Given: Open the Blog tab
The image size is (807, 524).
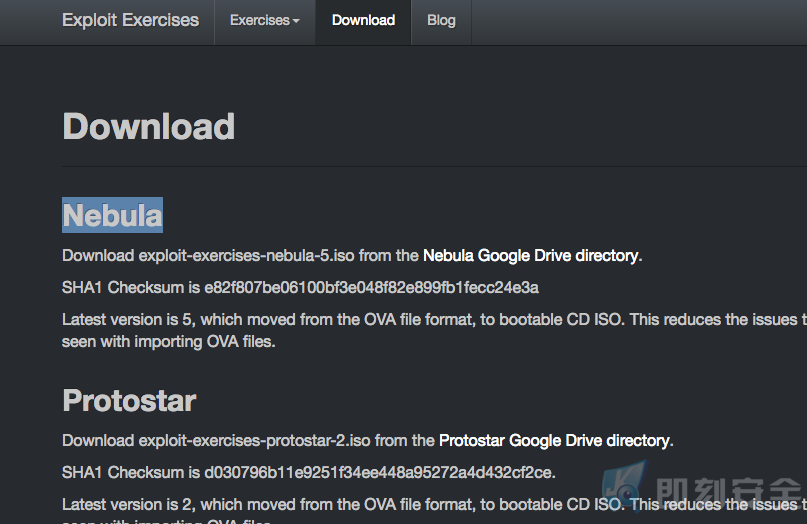Looking at the screenshot, I should (441, 21).
